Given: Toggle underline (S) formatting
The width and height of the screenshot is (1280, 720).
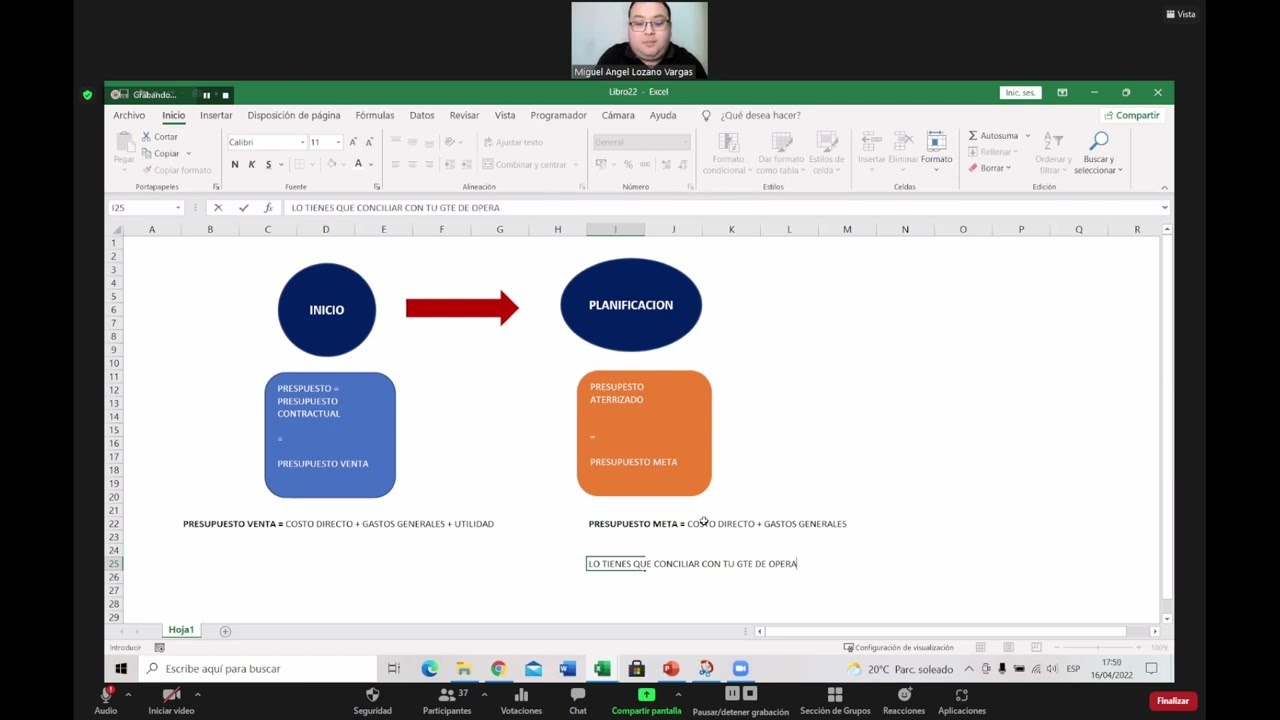Looking at the screenshot, I should [x=268, y=164].
